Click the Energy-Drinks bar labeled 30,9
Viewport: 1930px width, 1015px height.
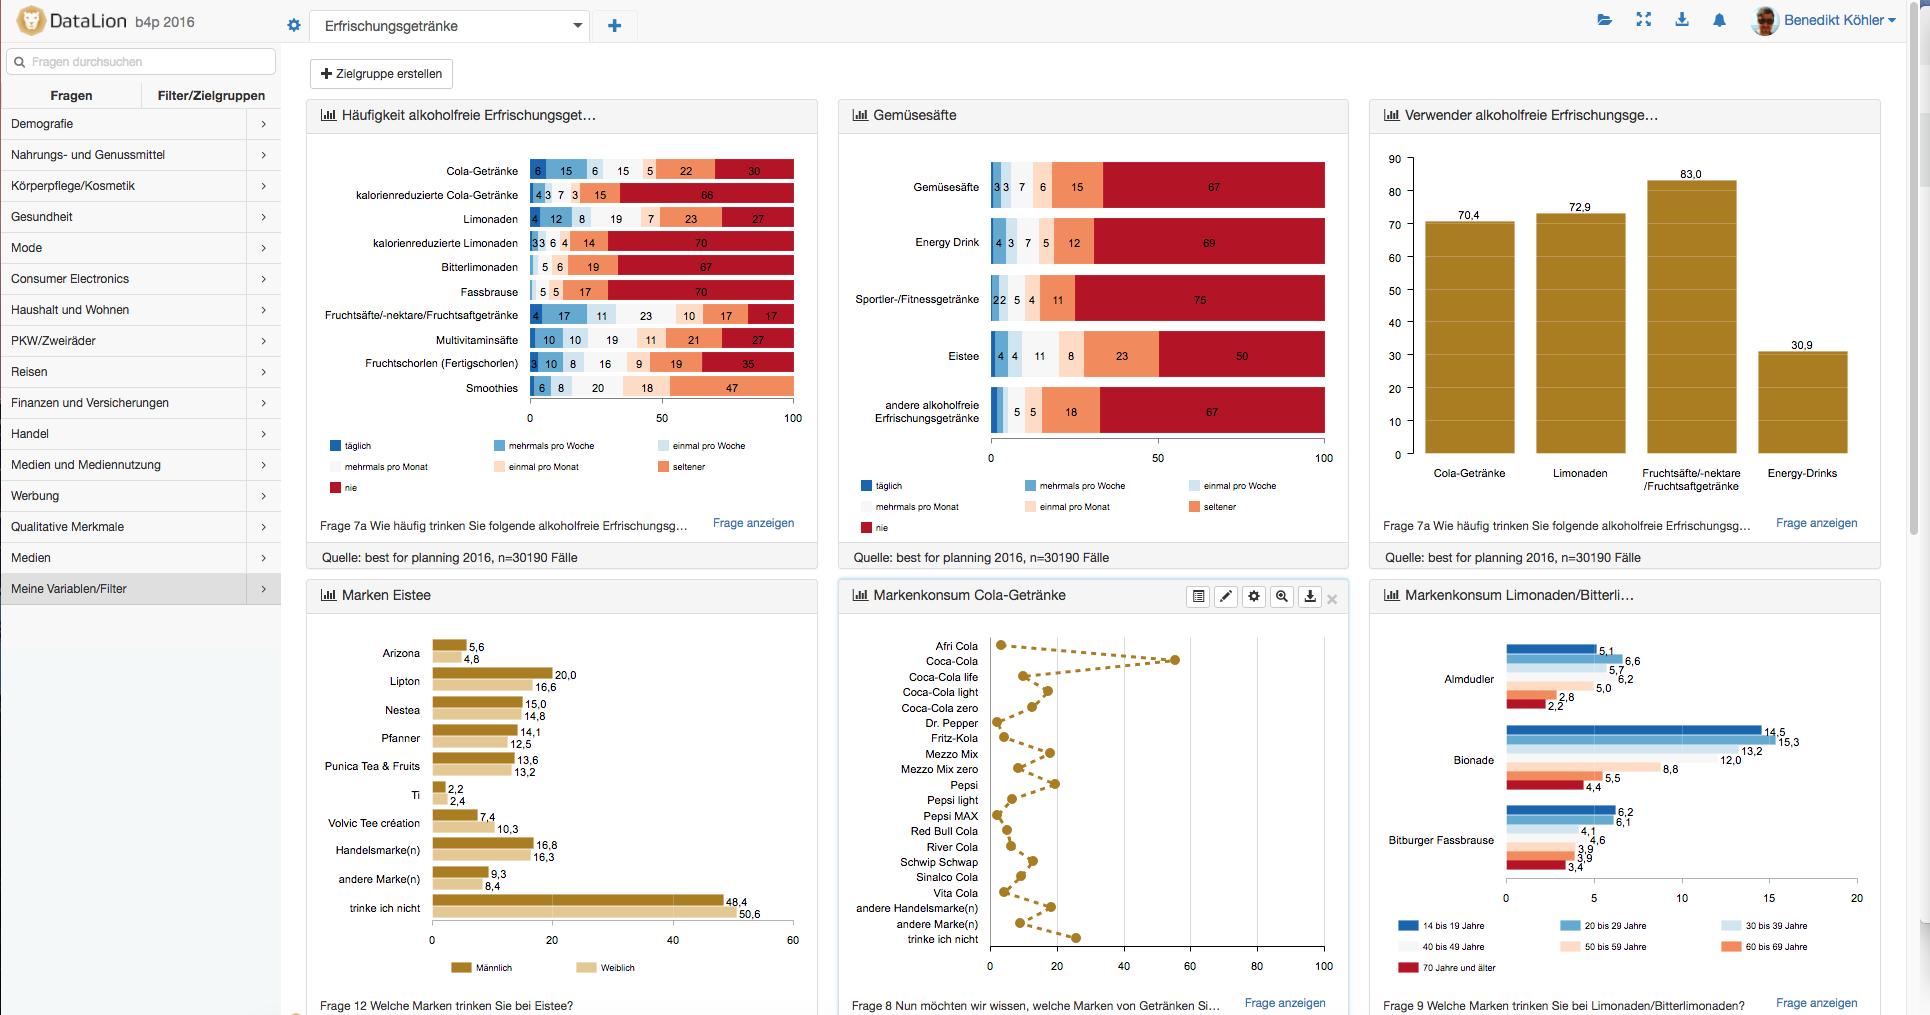[x=1802, y=403]
